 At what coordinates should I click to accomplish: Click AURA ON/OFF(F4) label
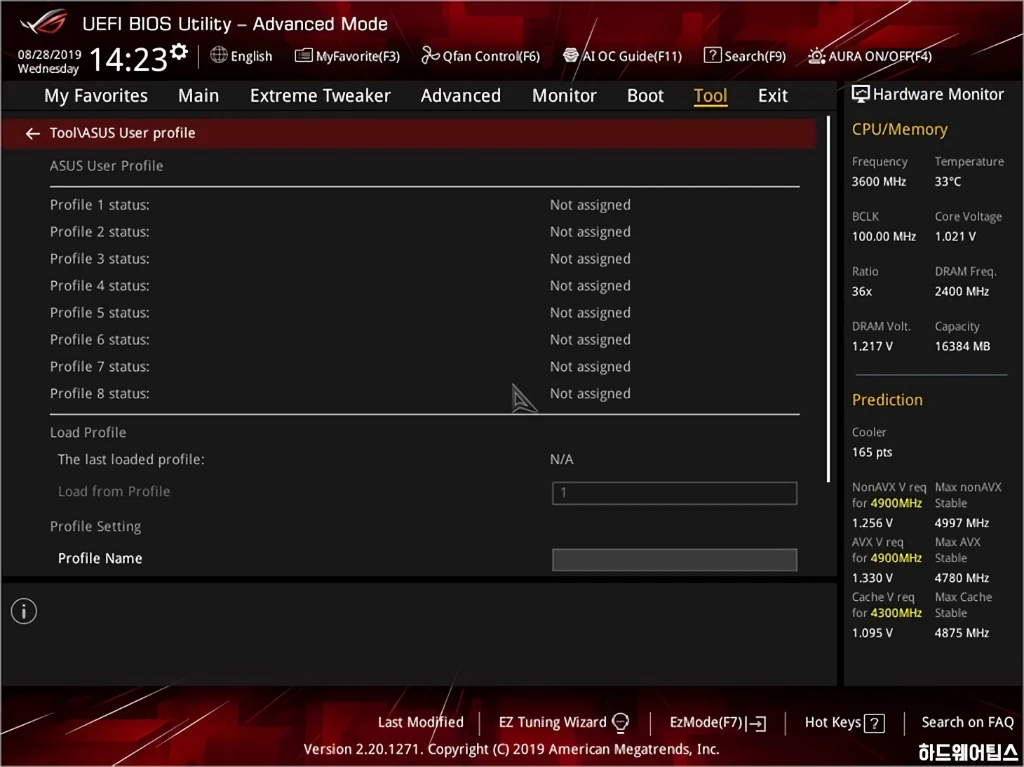[880, 56]
